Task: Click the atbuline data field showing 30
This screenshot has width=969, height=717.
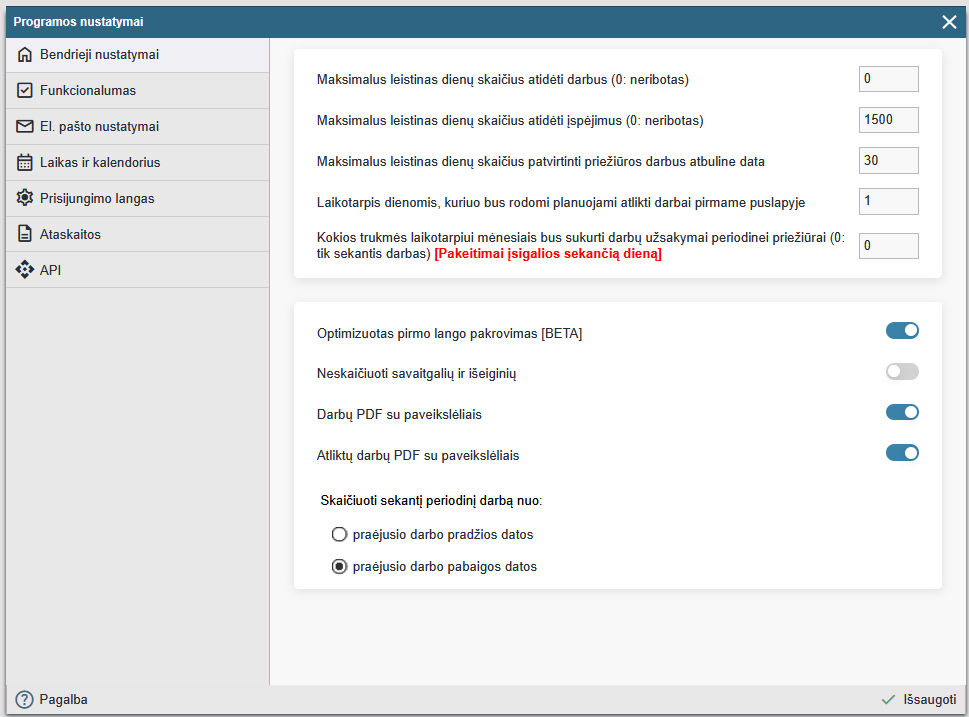Action: (x=889, y=161)
